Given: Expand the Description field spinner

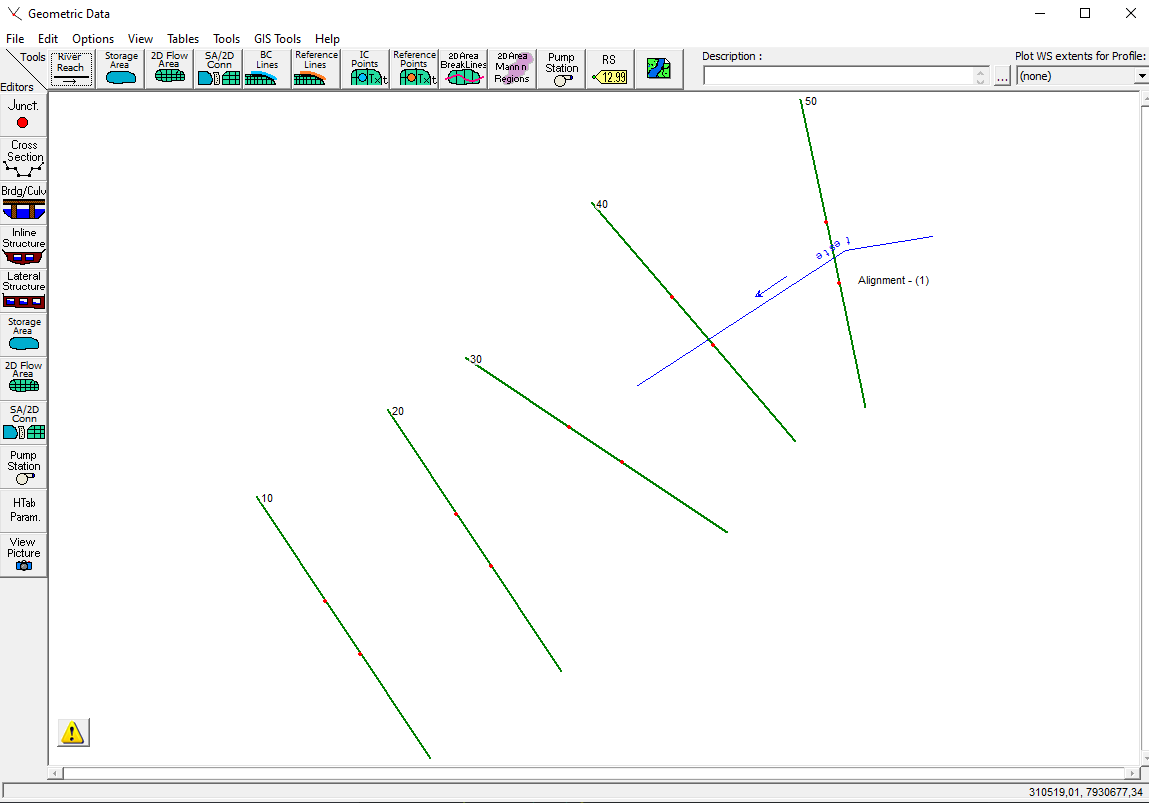Looking at the screenshot, I should pyautogui.click(x=982, y=75).
